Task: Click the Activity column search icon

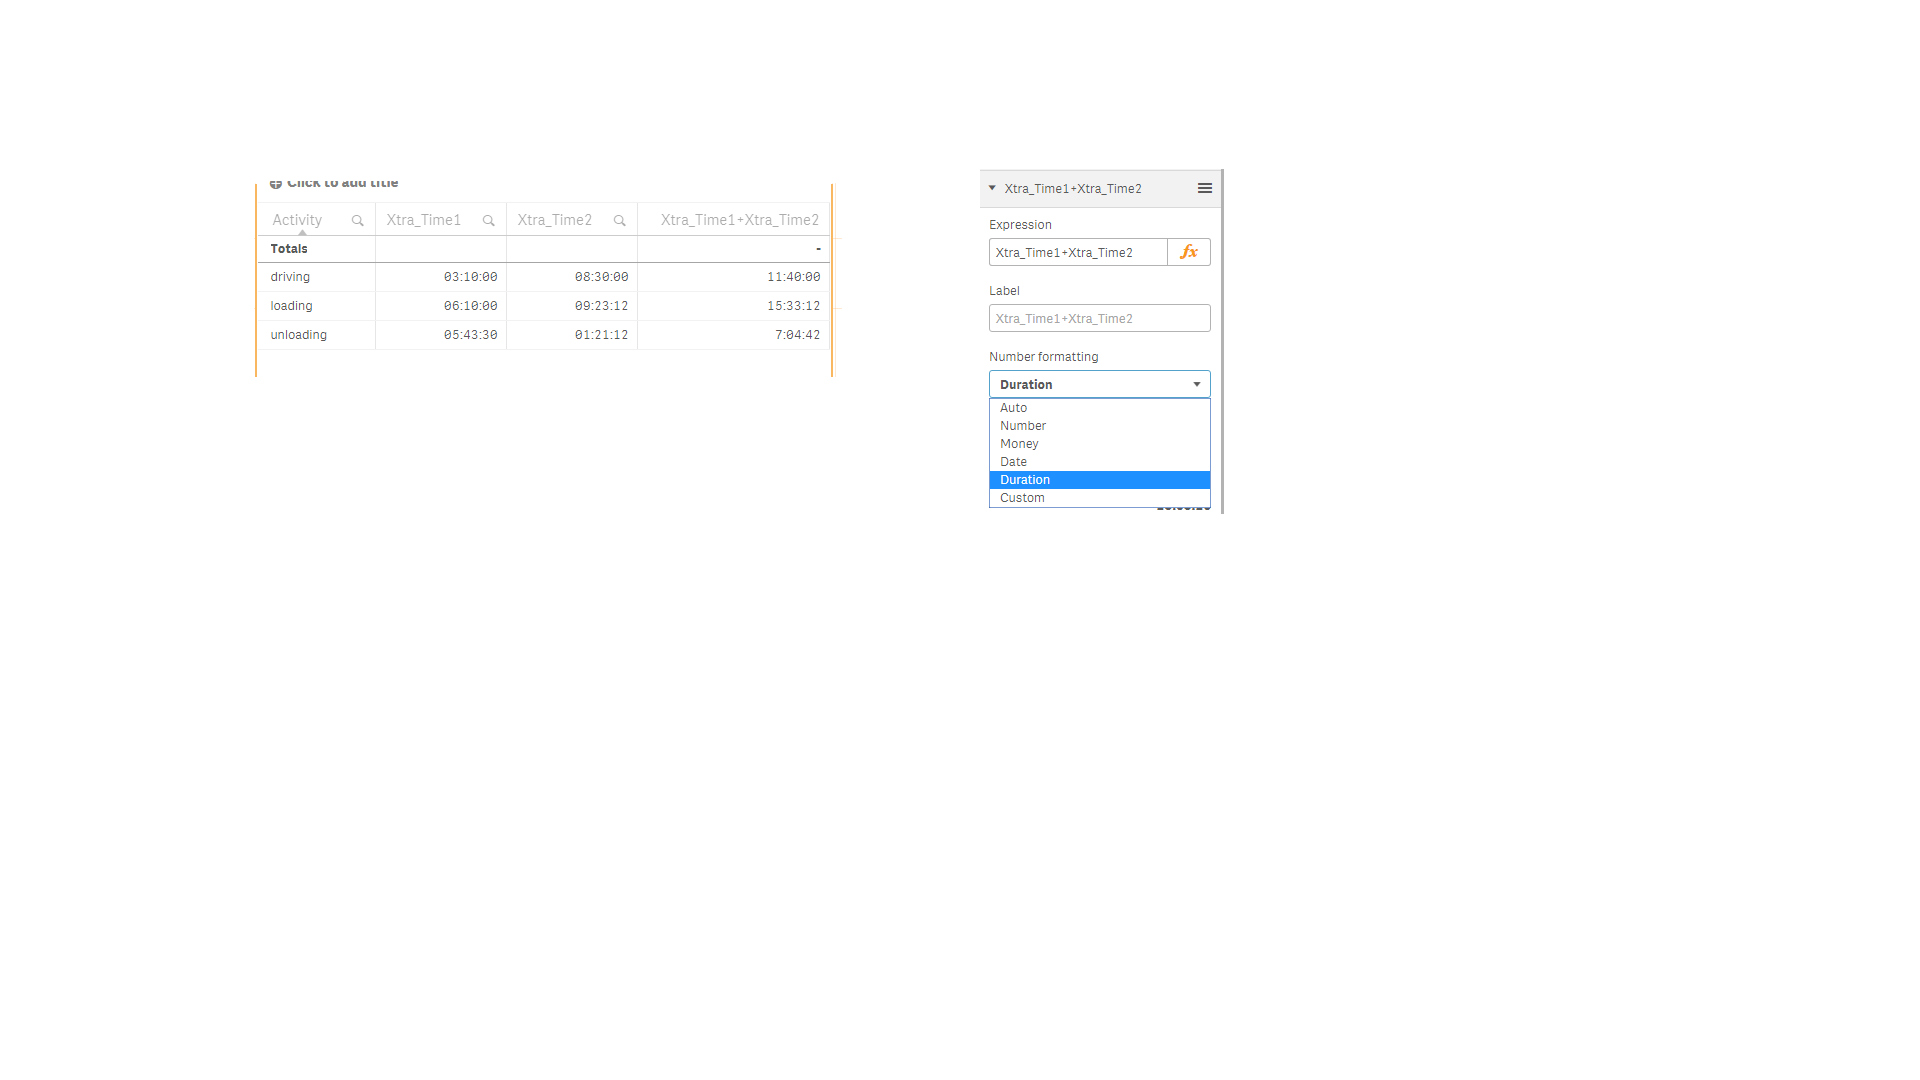Action: pos(357,221)
